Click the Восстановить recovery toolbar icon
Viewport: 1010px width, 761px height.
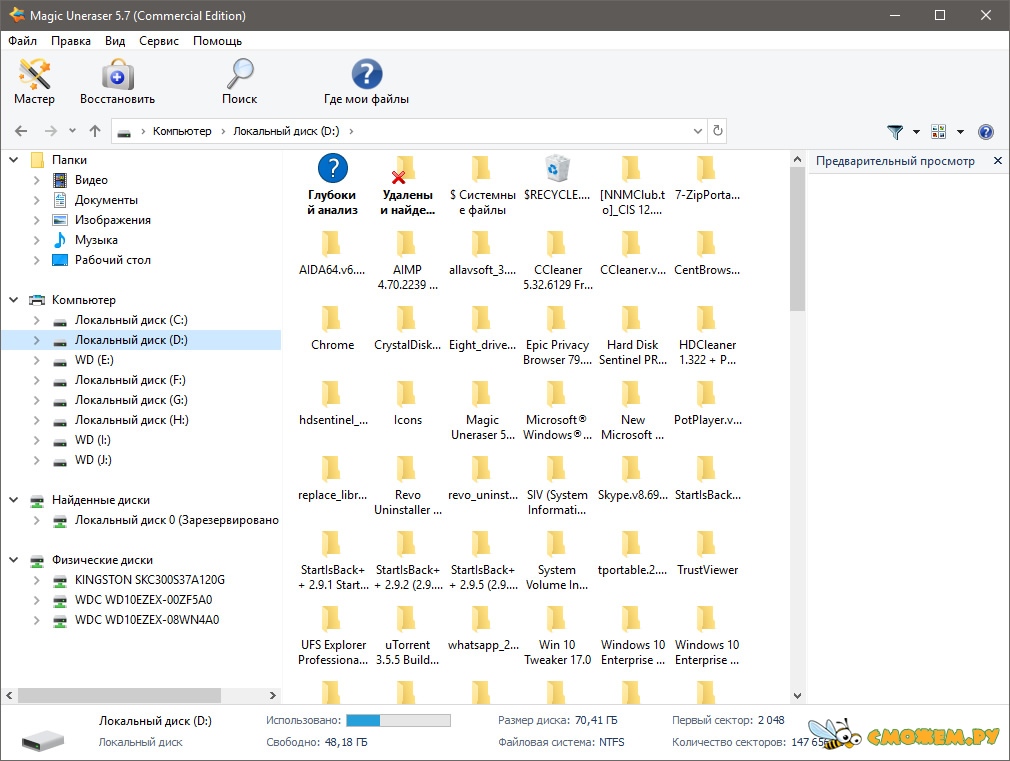click(x=117, y=82)
